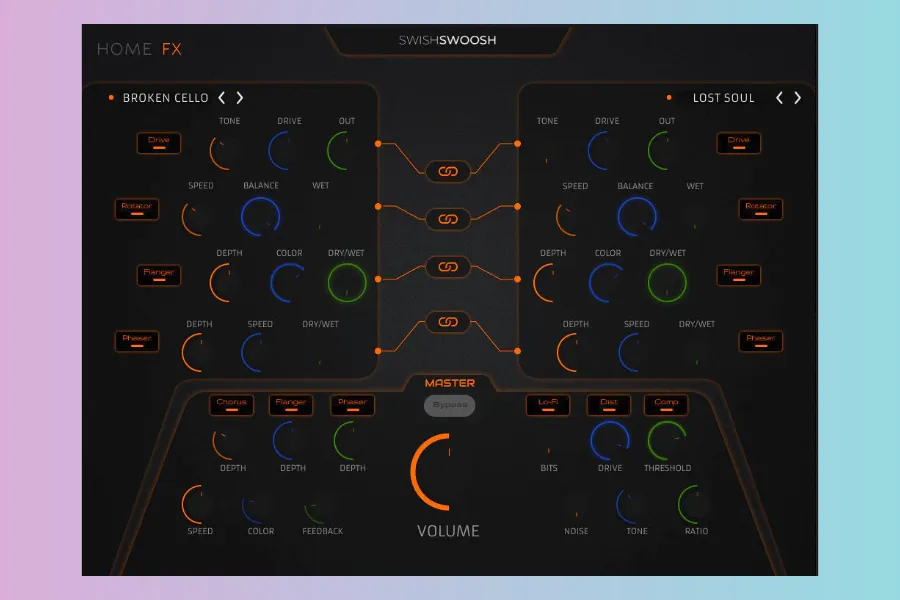Click the left green DRY/WET Flanger knob

tap(347, 283)
